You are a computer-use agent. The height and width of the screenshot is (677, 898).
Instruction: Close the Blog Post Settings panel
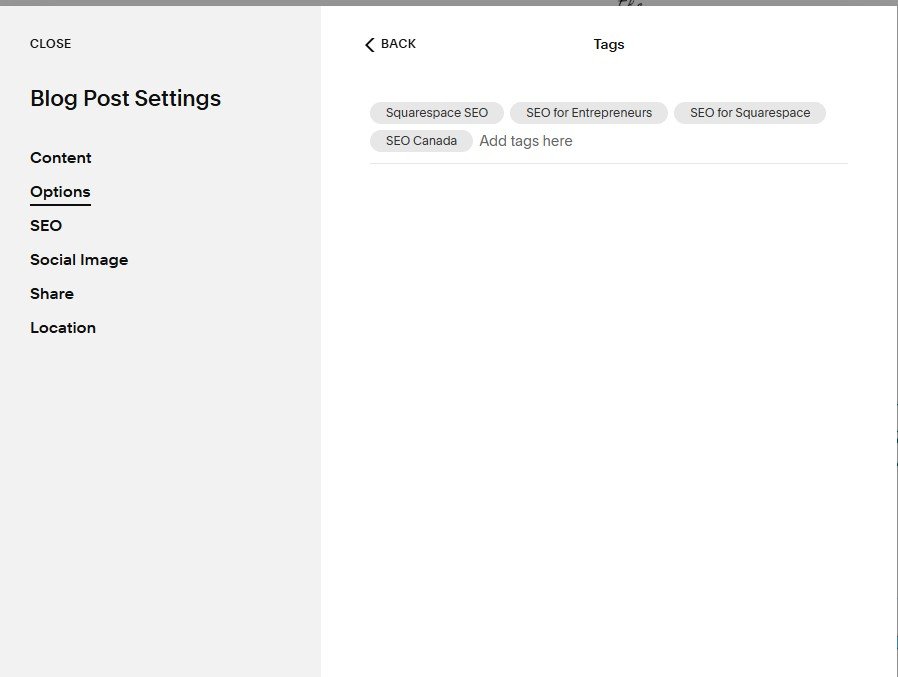pyautogui.click(x=50, y=44)
